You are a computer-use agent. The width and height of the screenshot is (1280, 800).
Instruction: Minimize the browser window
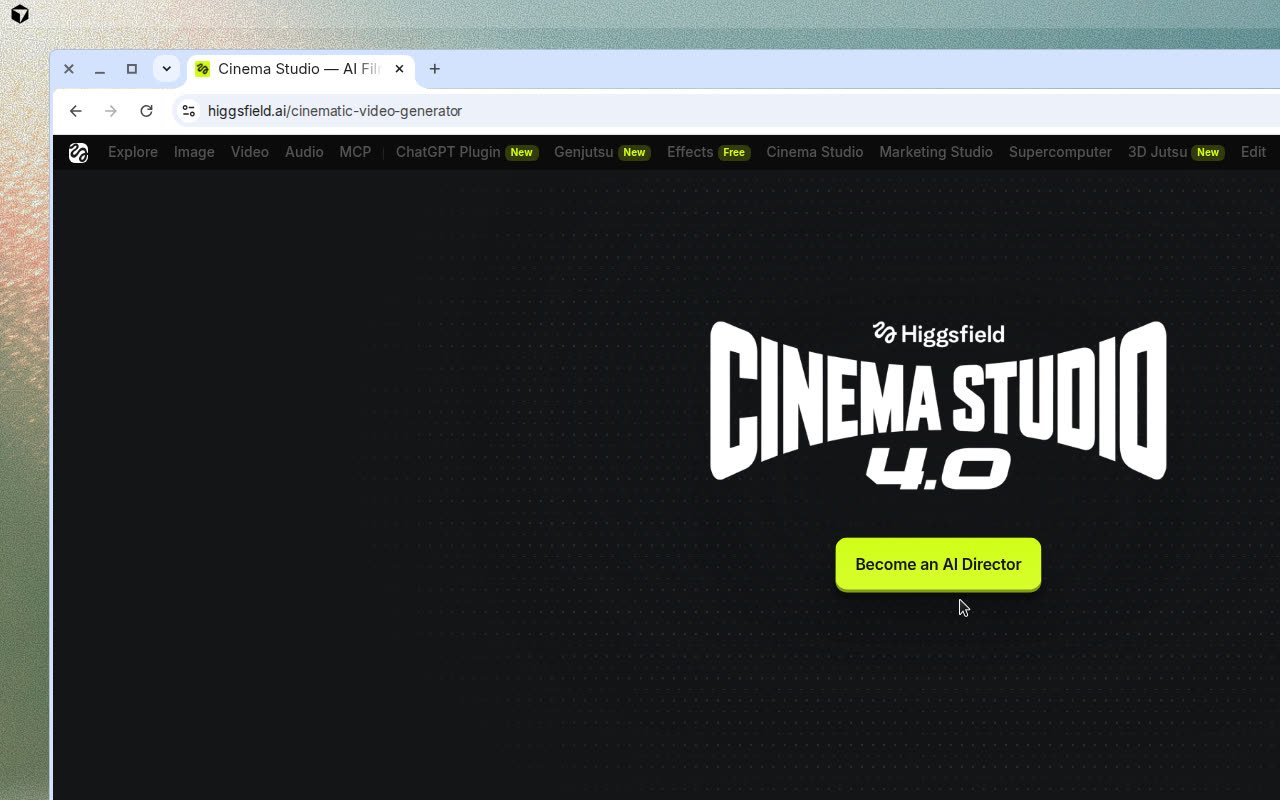coord(100,69)
